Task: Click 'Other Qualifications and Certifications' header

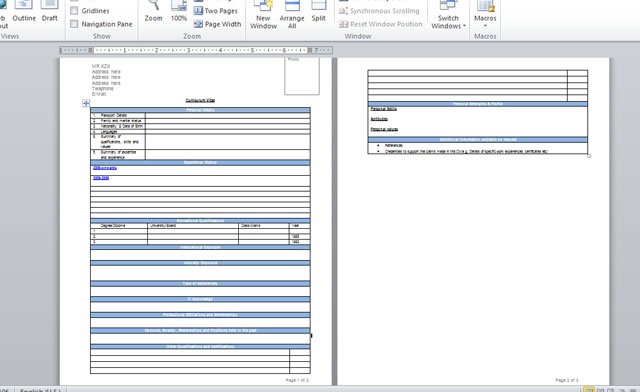Action: tap(200, 346)
